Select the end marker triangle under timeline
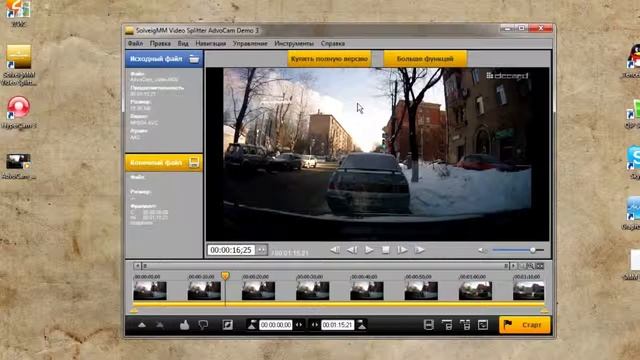 pos(544,311)
